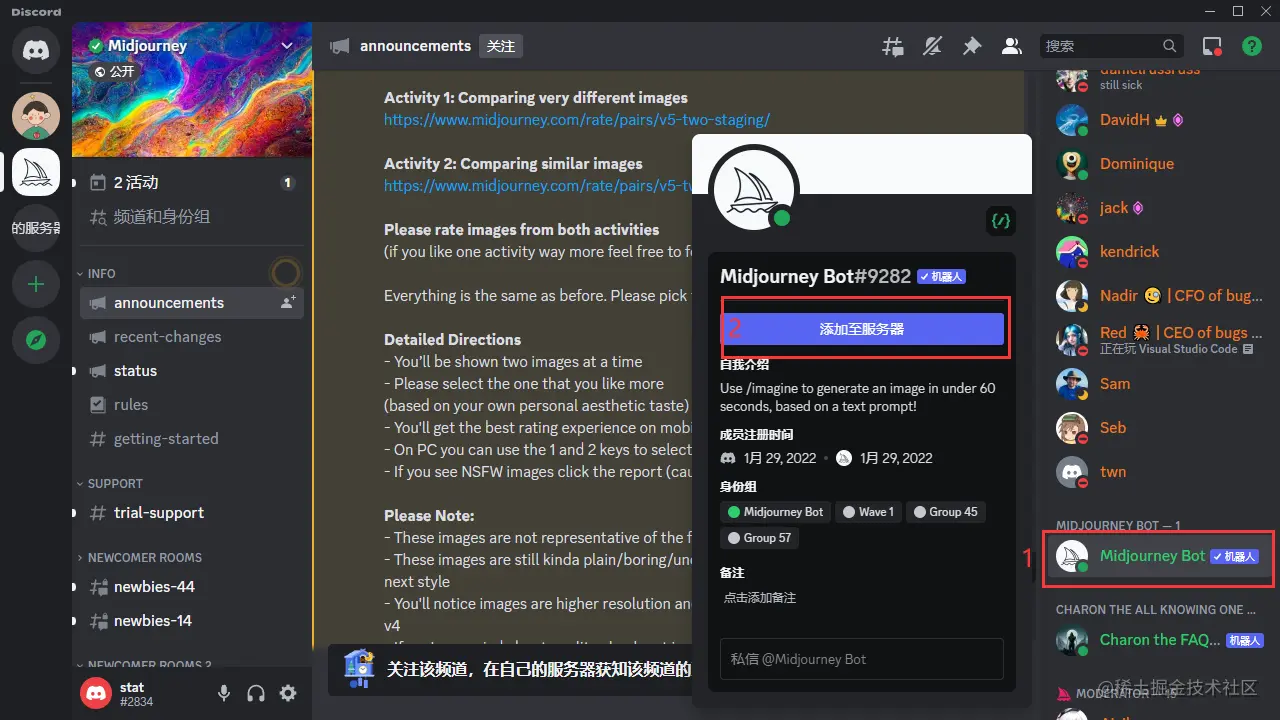Select member Nadir in member list
Image resolution: width=1280 pixels, height=720 pixels.
click(1160, 296)
